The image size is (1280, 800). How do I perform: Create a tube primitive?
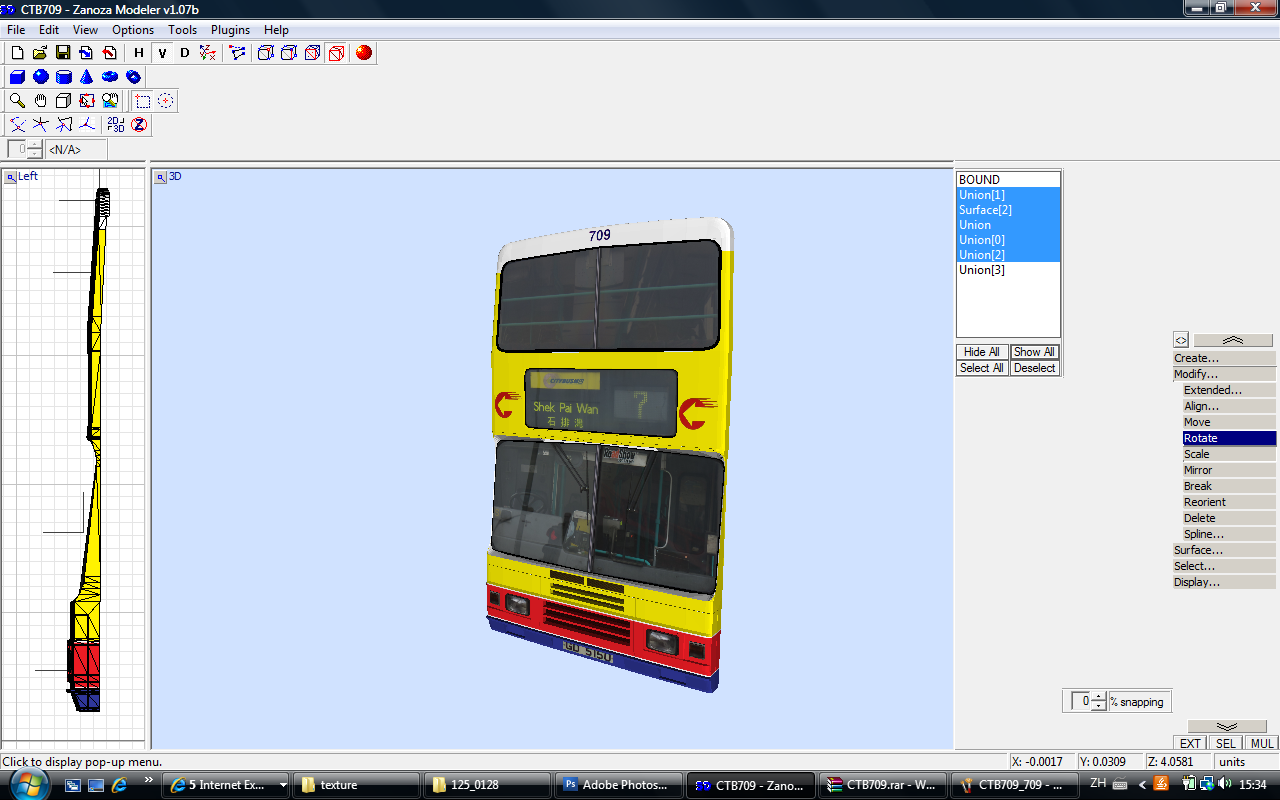[x=133, y=77]
